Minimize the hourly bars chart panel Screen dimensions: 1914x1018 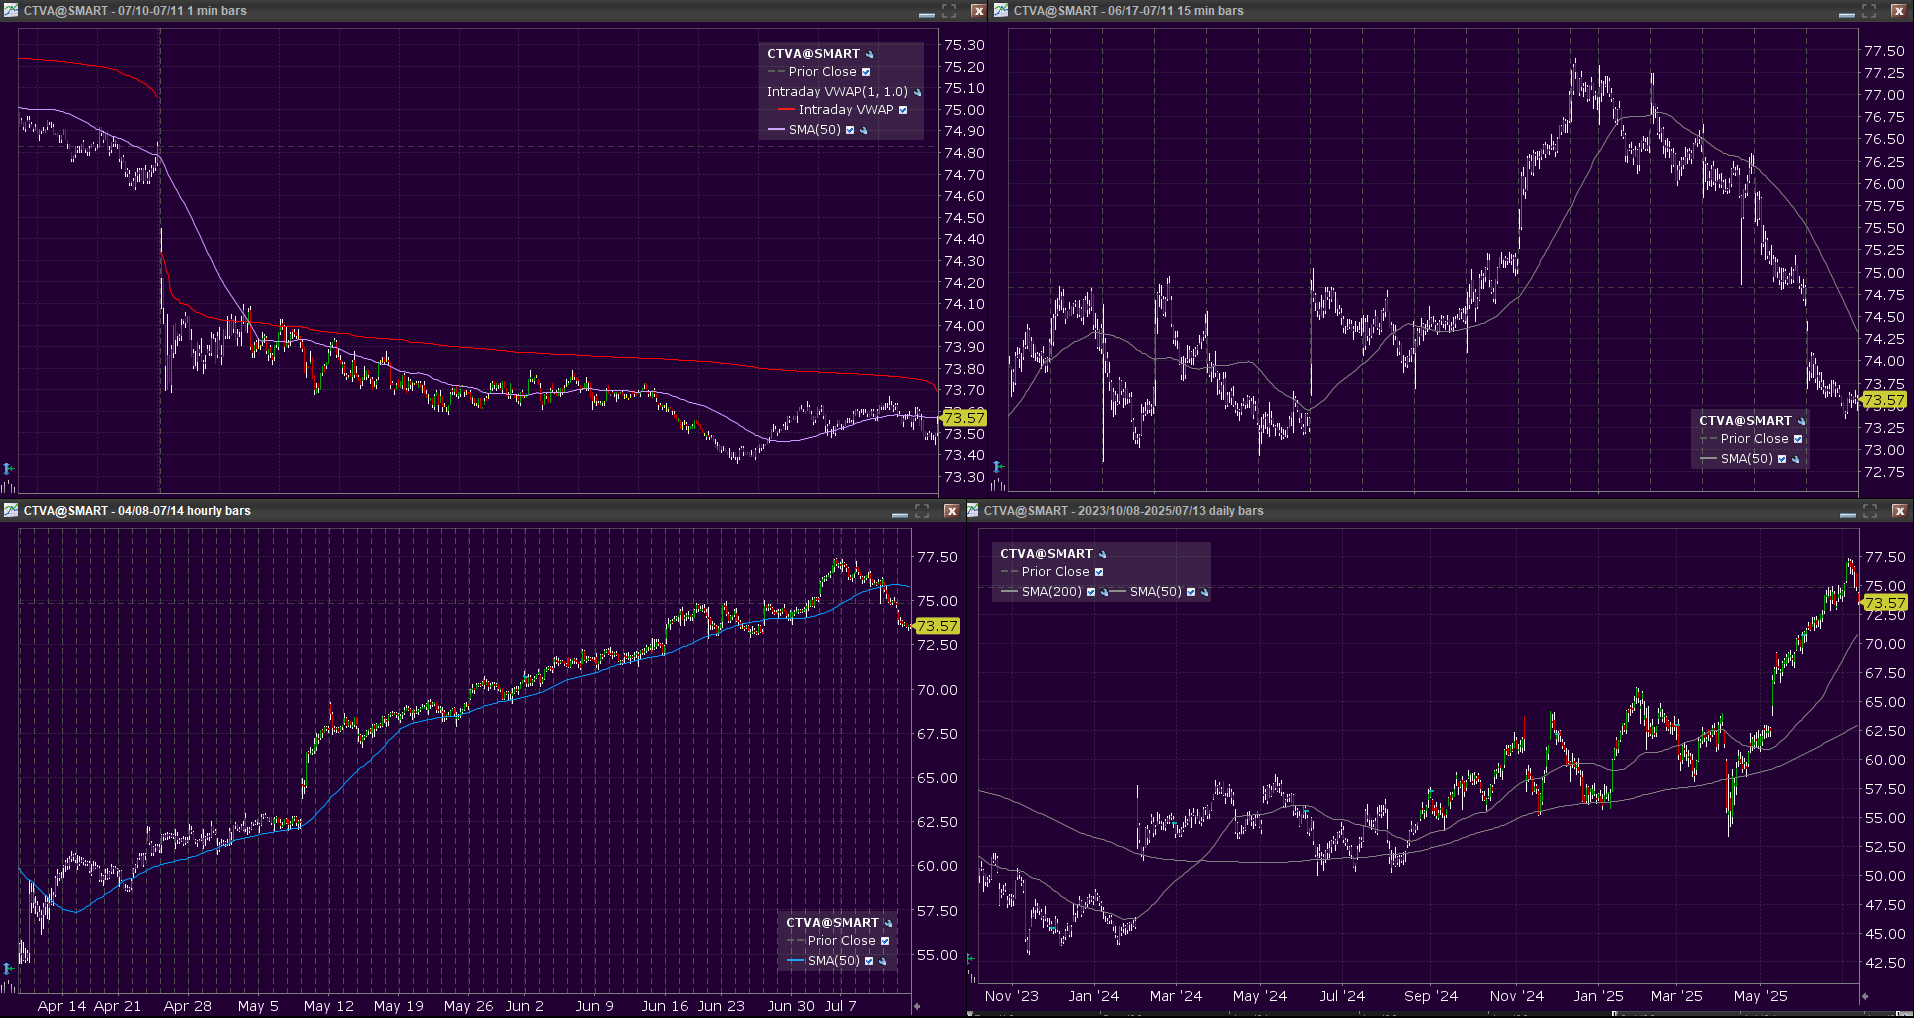899,512
